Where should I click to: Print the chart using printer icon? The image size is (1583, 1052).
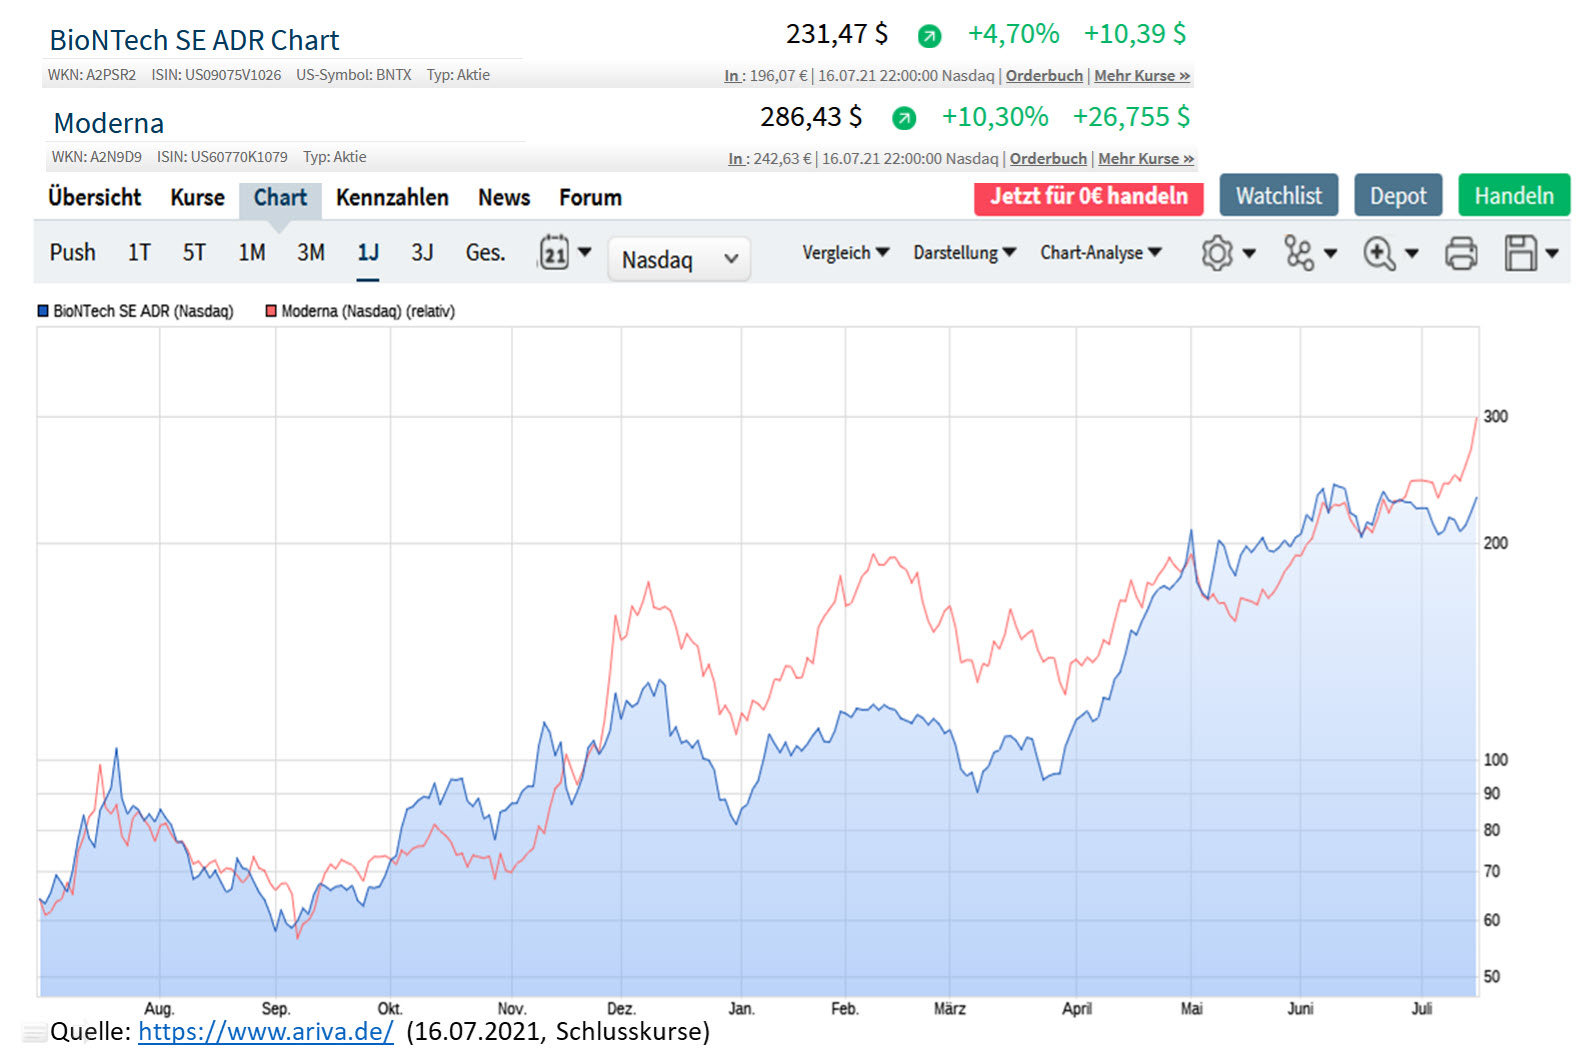pyautogui.click(x=1461, y=253)
